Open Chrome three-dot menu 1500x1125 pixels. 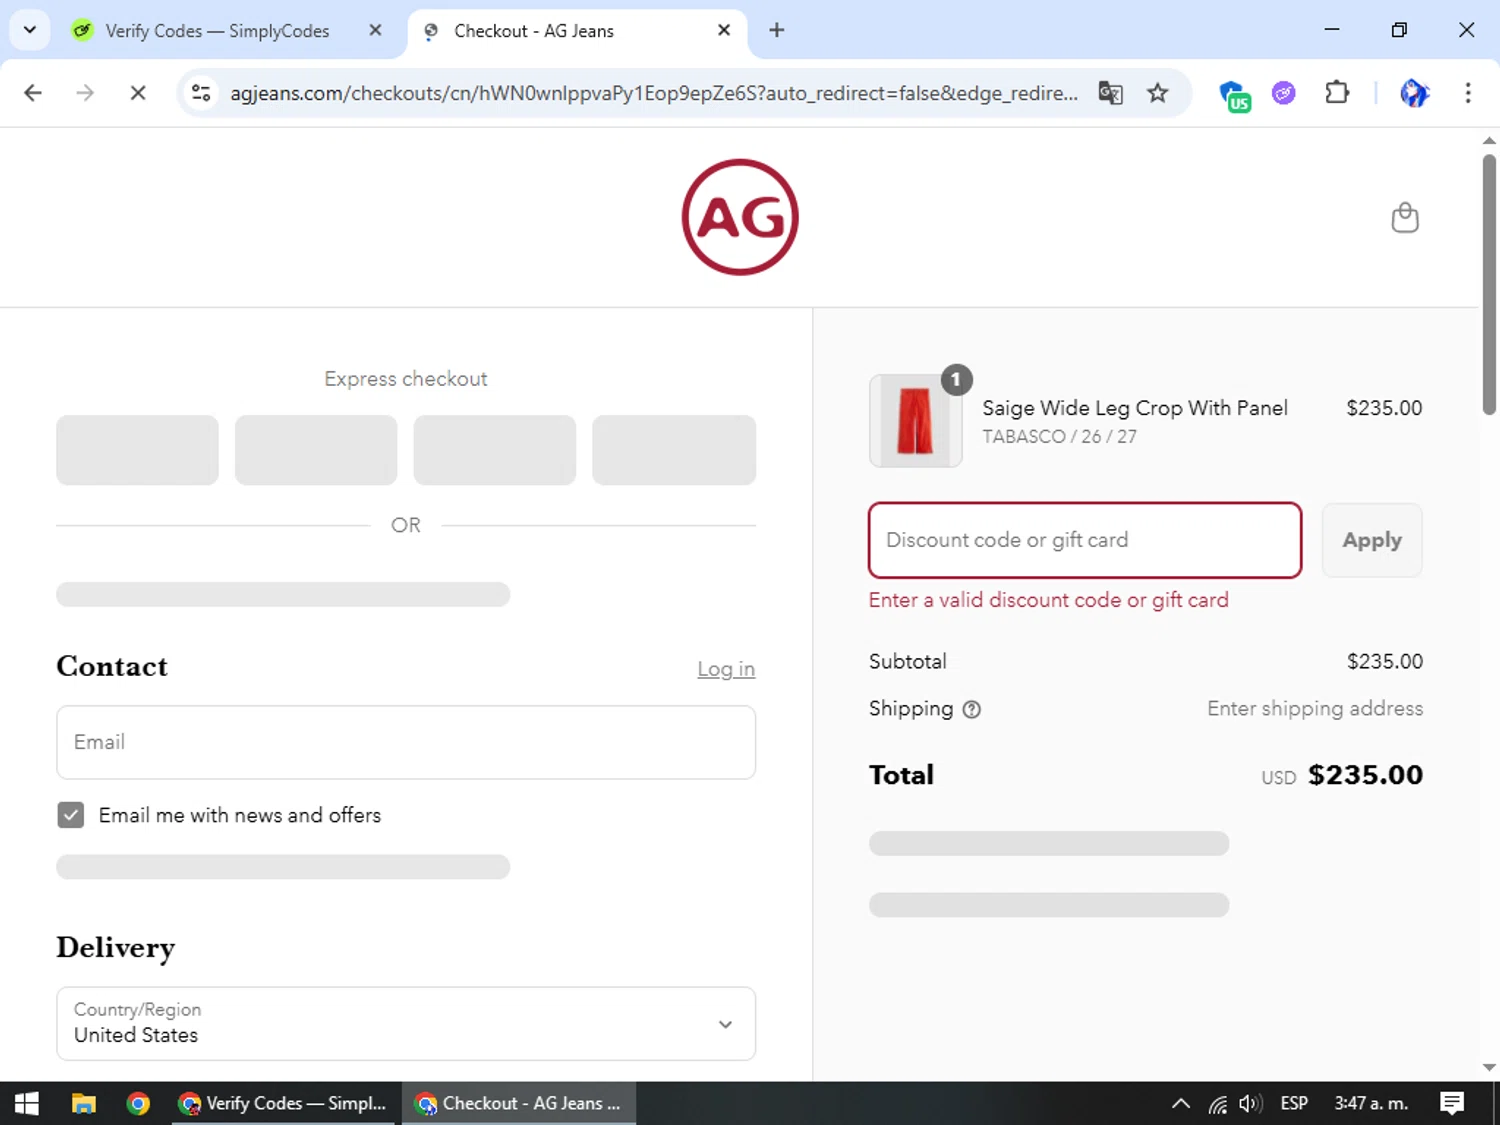coord(1468,93)
